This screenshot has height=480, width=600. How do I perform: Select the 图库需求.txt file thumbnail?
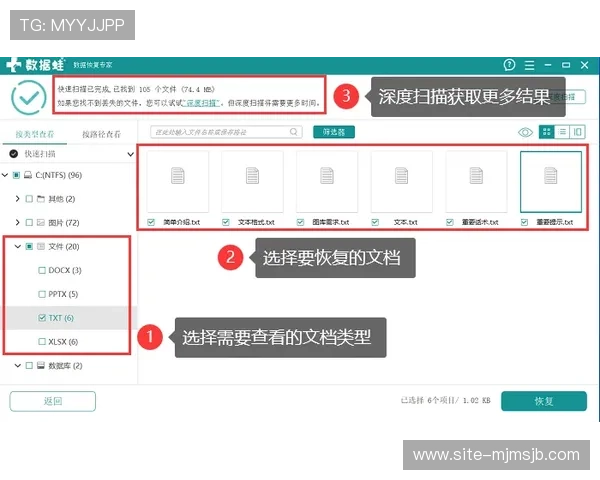327,182
